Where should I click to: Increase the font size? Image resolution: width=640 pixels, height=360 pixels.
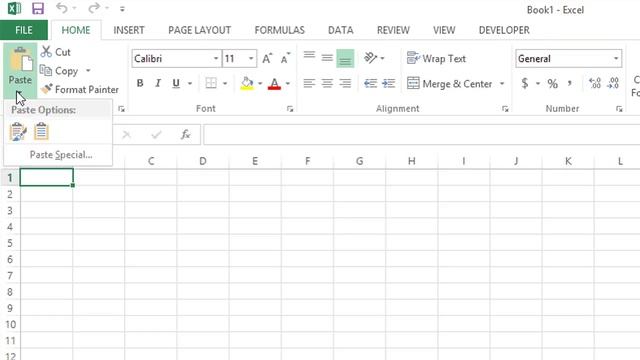267,58
